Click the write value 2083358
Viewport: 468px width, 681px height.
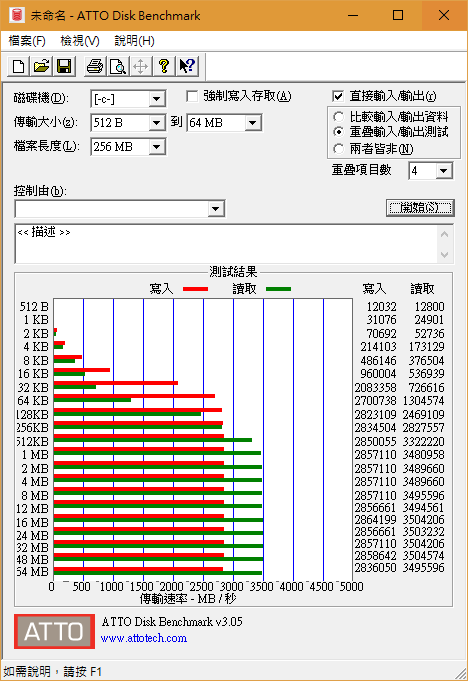[x=376, y=387]
